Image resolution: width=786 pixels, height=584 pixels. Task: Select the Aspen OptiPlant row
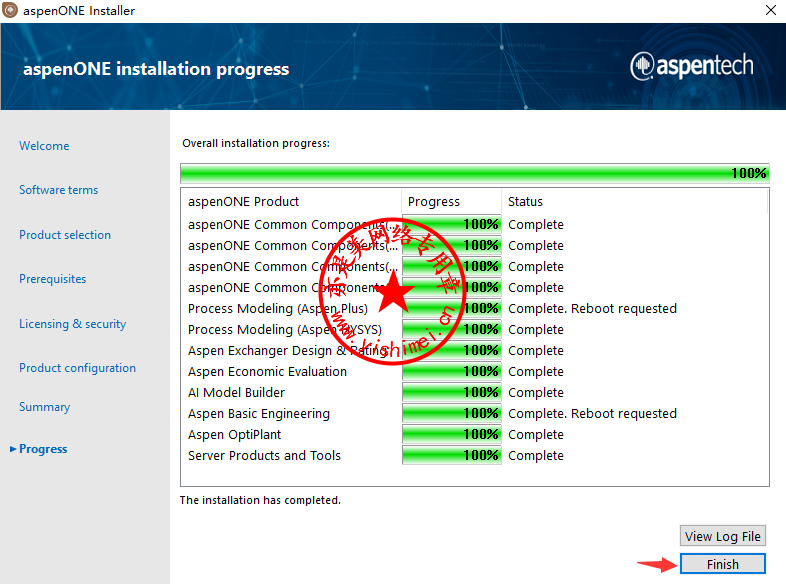click(474, 435)
